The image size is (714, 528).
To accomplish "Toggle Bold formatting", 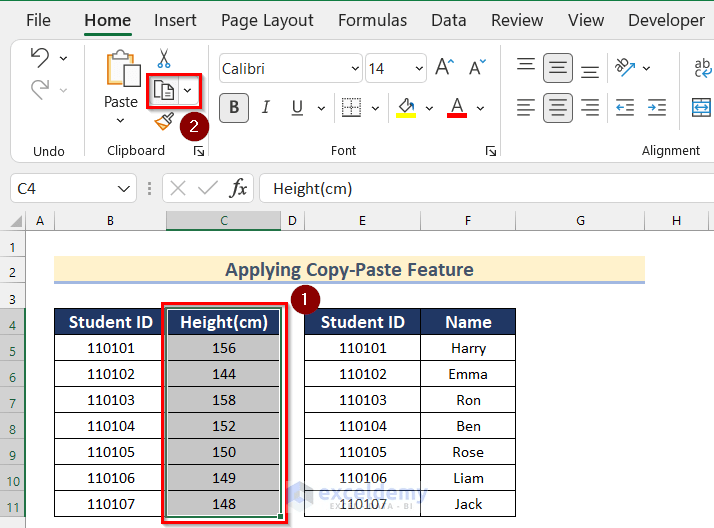I will click(x=234, y=108).
